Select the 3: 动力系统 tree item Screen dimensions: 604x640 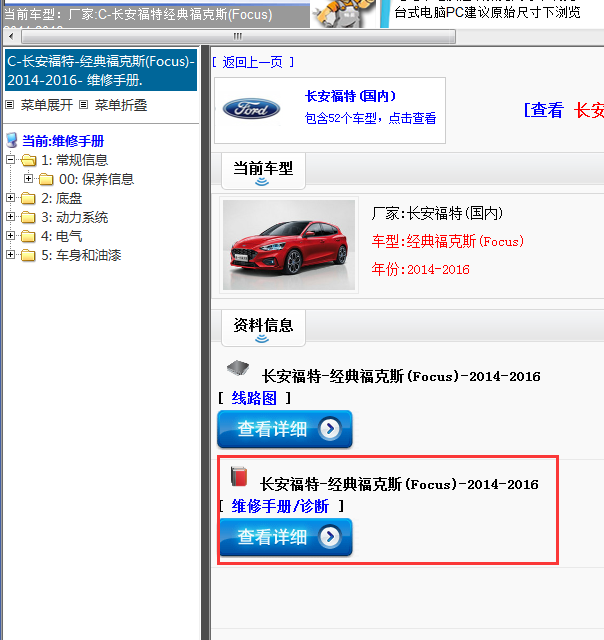(x=75, y=217)
